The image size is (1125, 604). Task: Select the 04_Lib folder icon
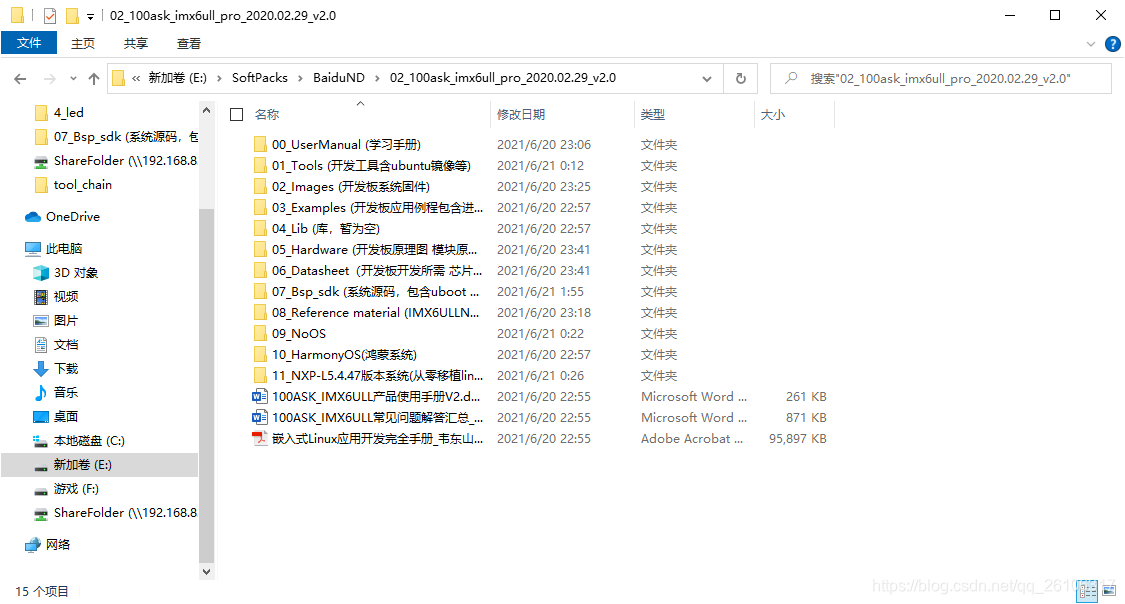(260, 228)
